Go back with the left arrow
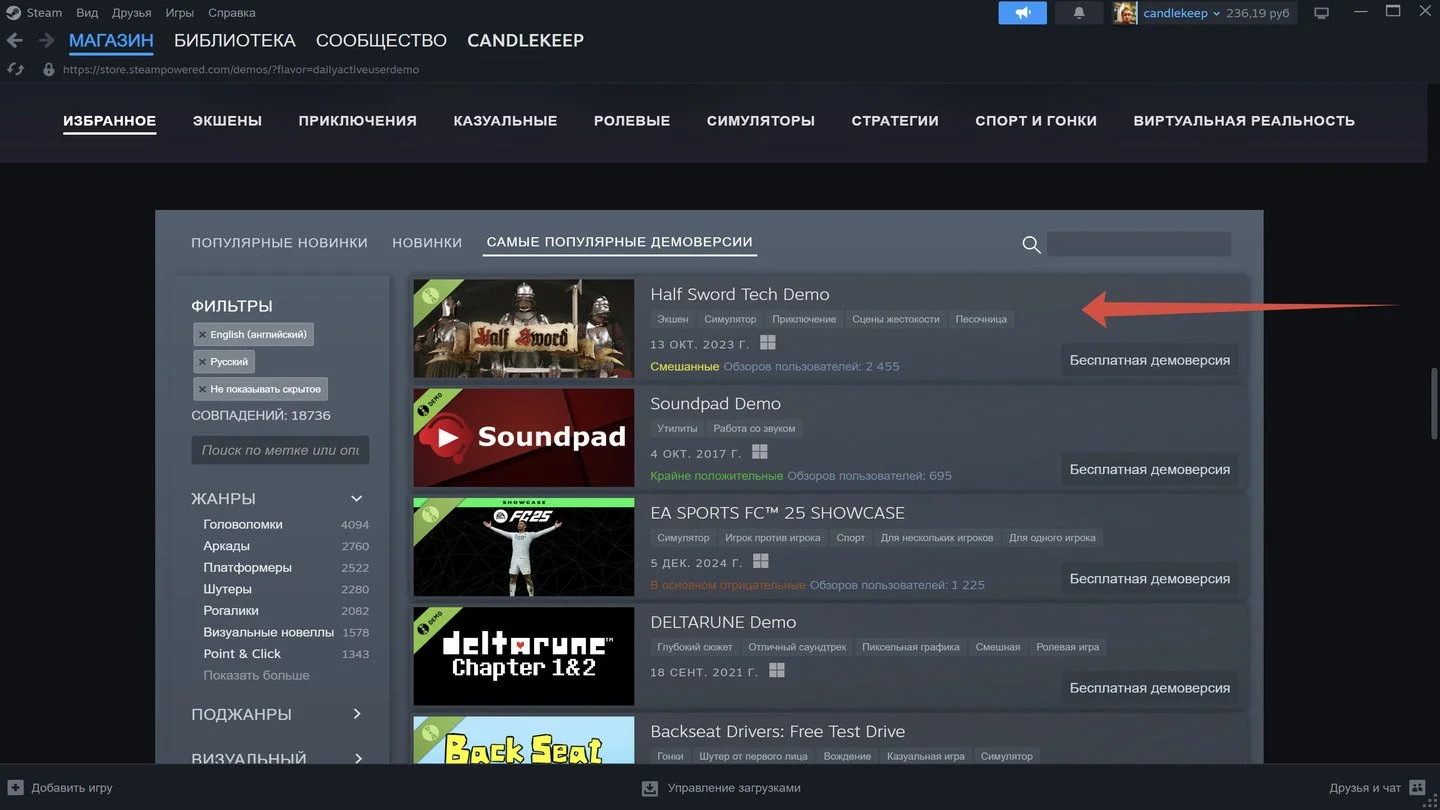1440x810 pixels. [x=14, y=41]
